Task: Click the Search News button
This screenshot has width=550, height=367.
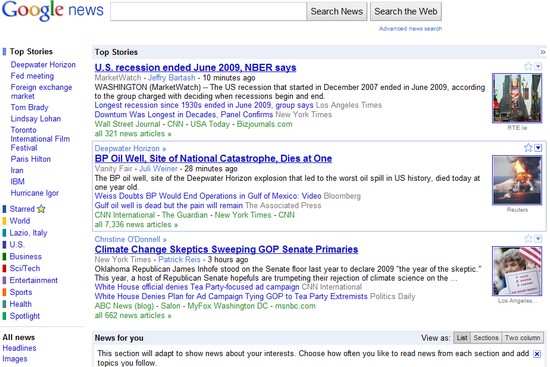Action: point(337,12)
